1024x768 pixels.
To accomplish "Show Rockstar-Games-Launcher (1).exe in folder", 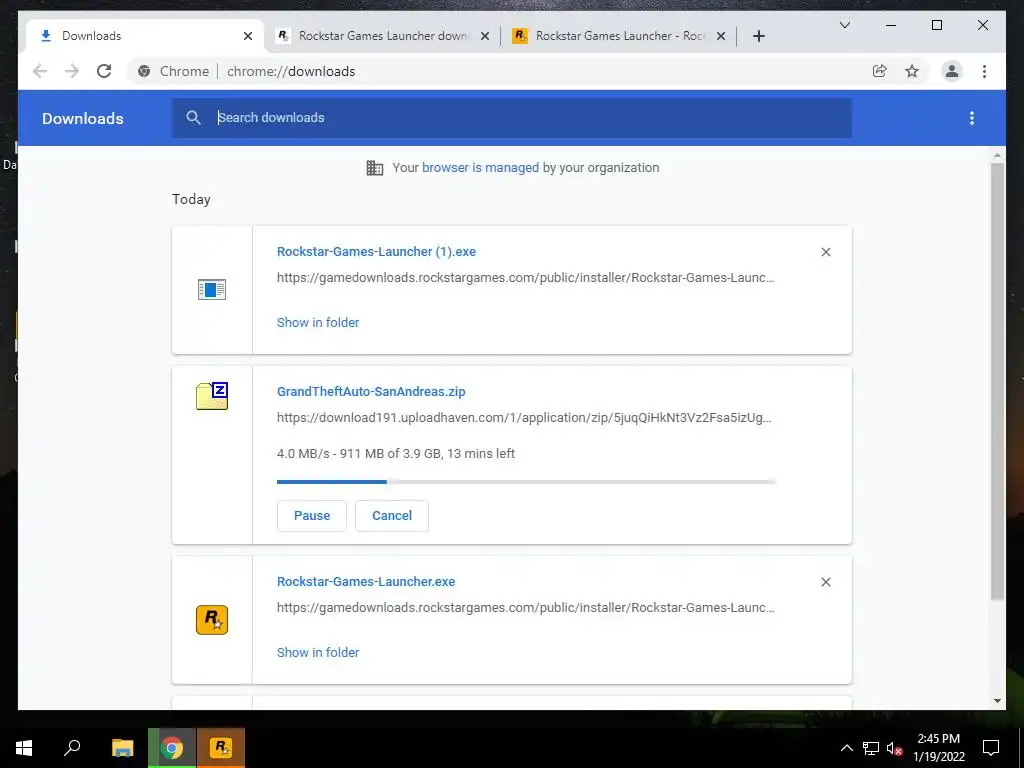I will click(318, 323).
